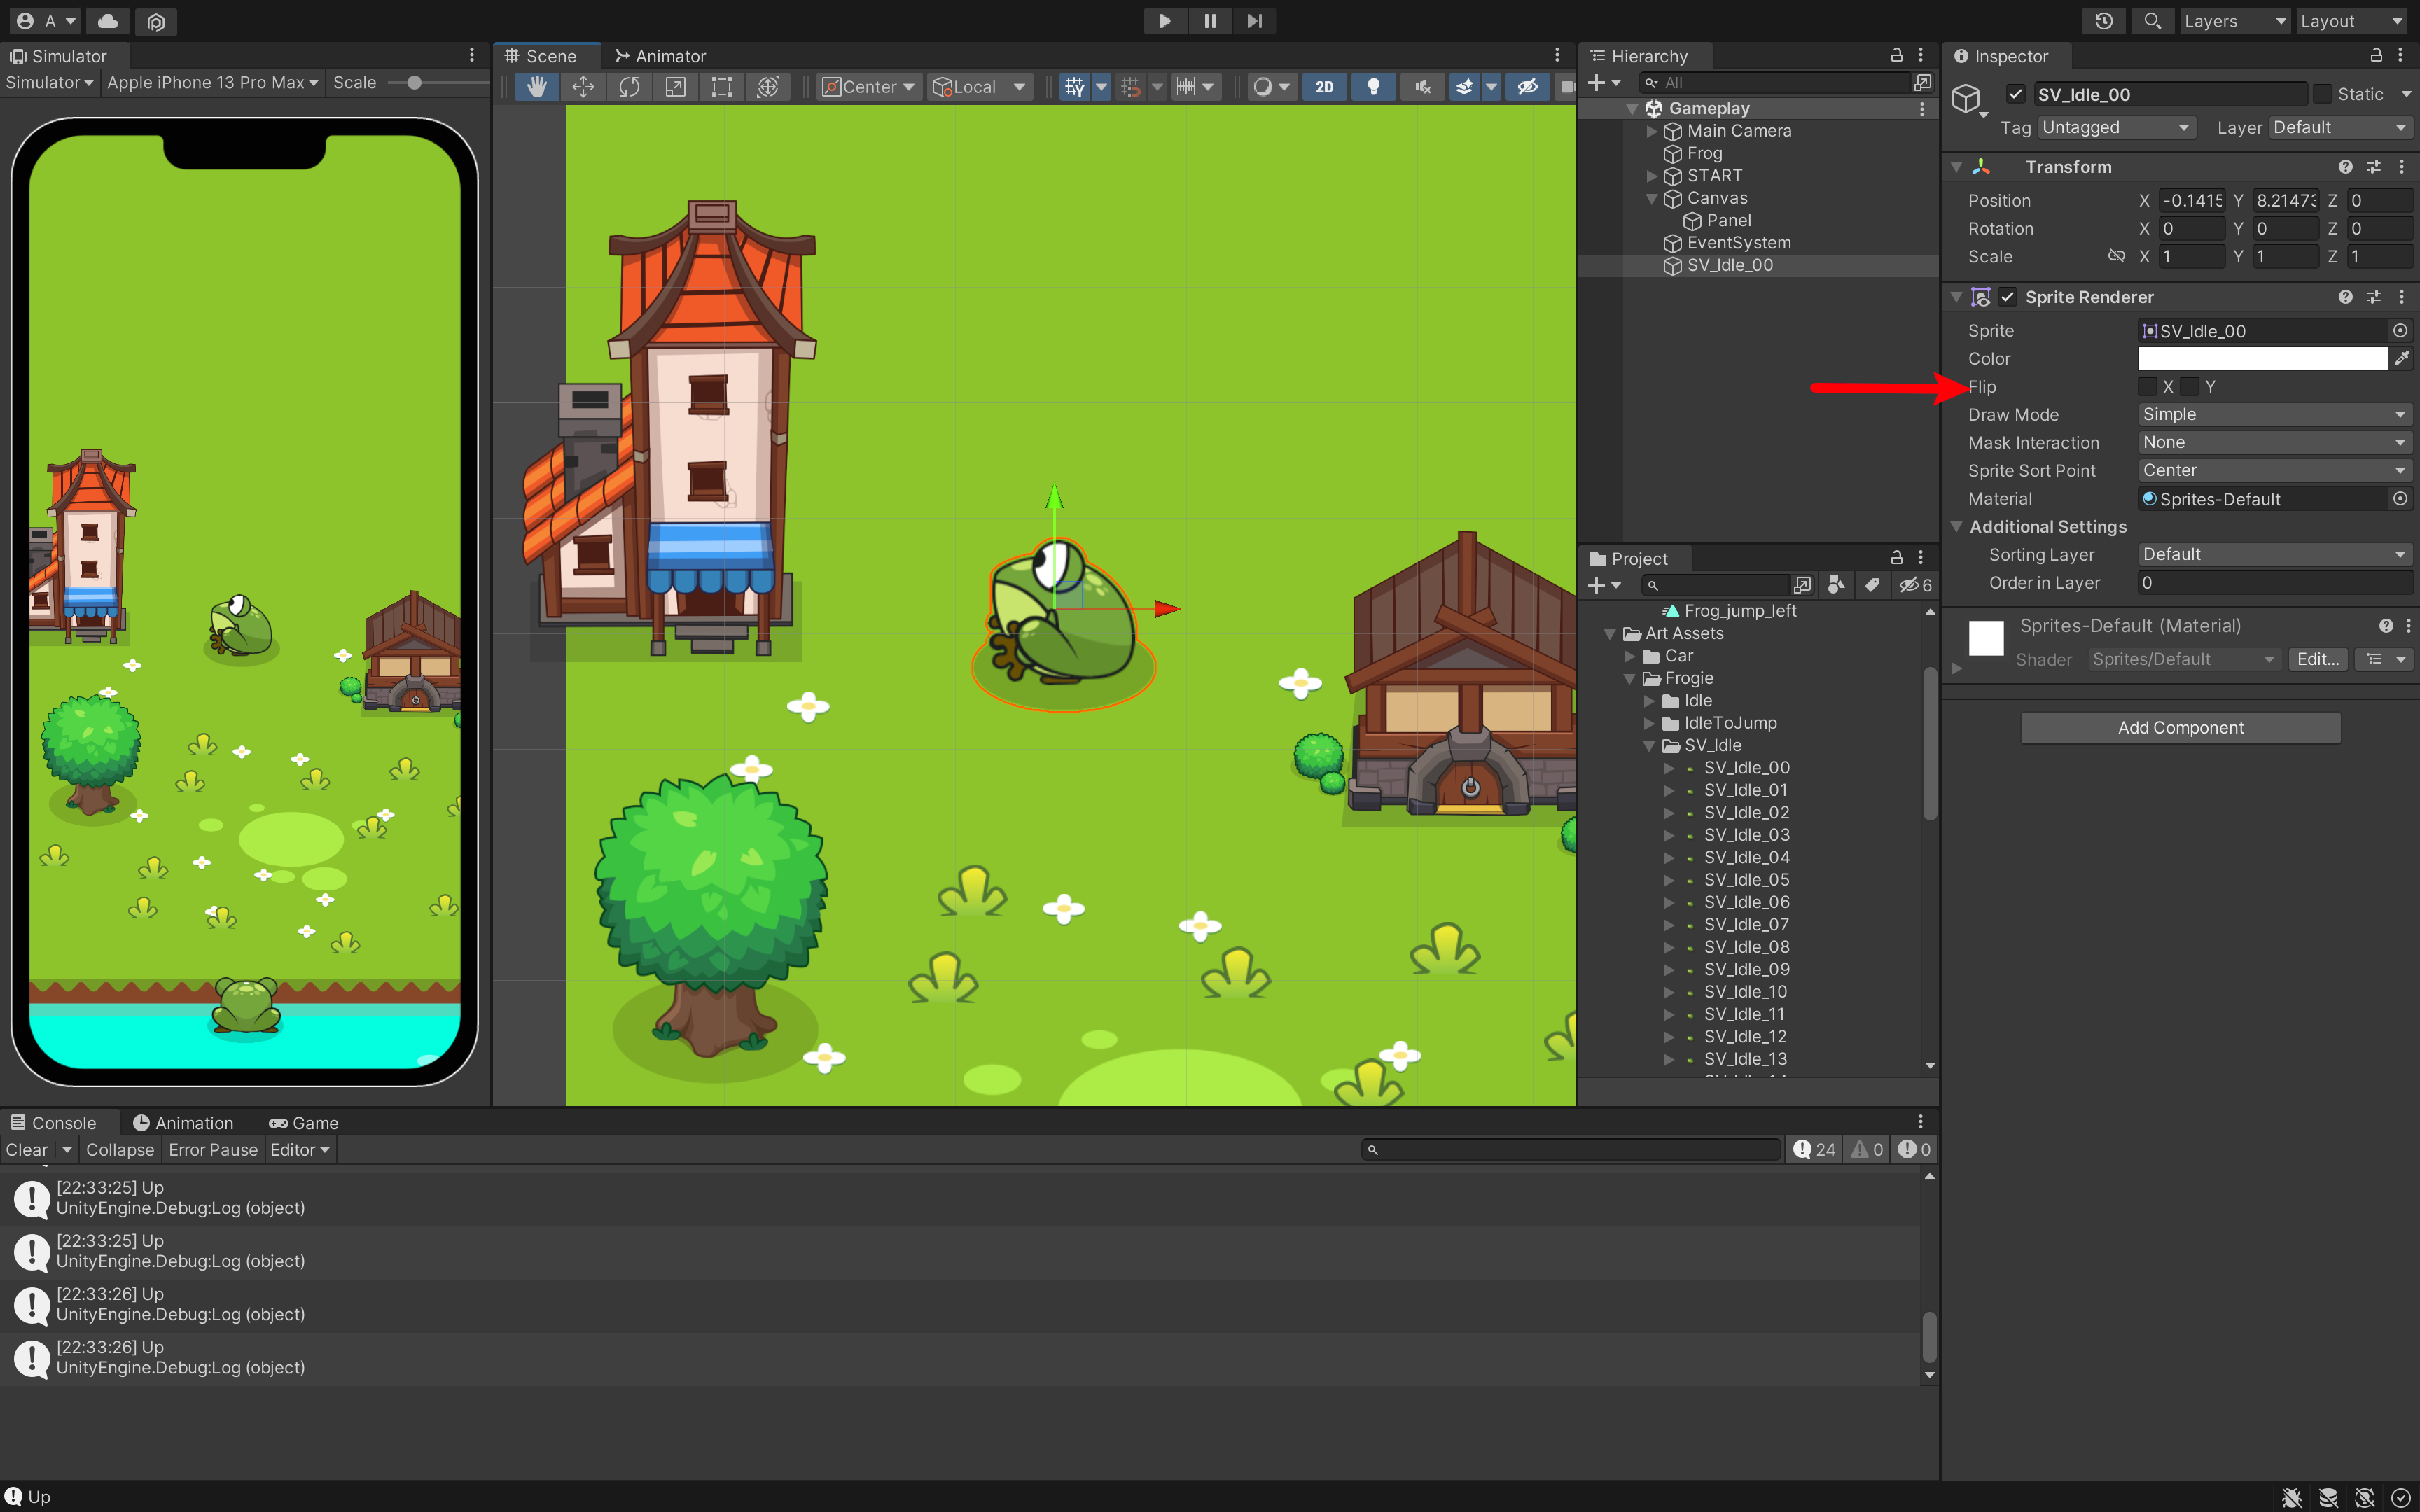This screenshot has width=2420, height=1512.
Task: Click Clear console button
Action: tap(27, 1150)
